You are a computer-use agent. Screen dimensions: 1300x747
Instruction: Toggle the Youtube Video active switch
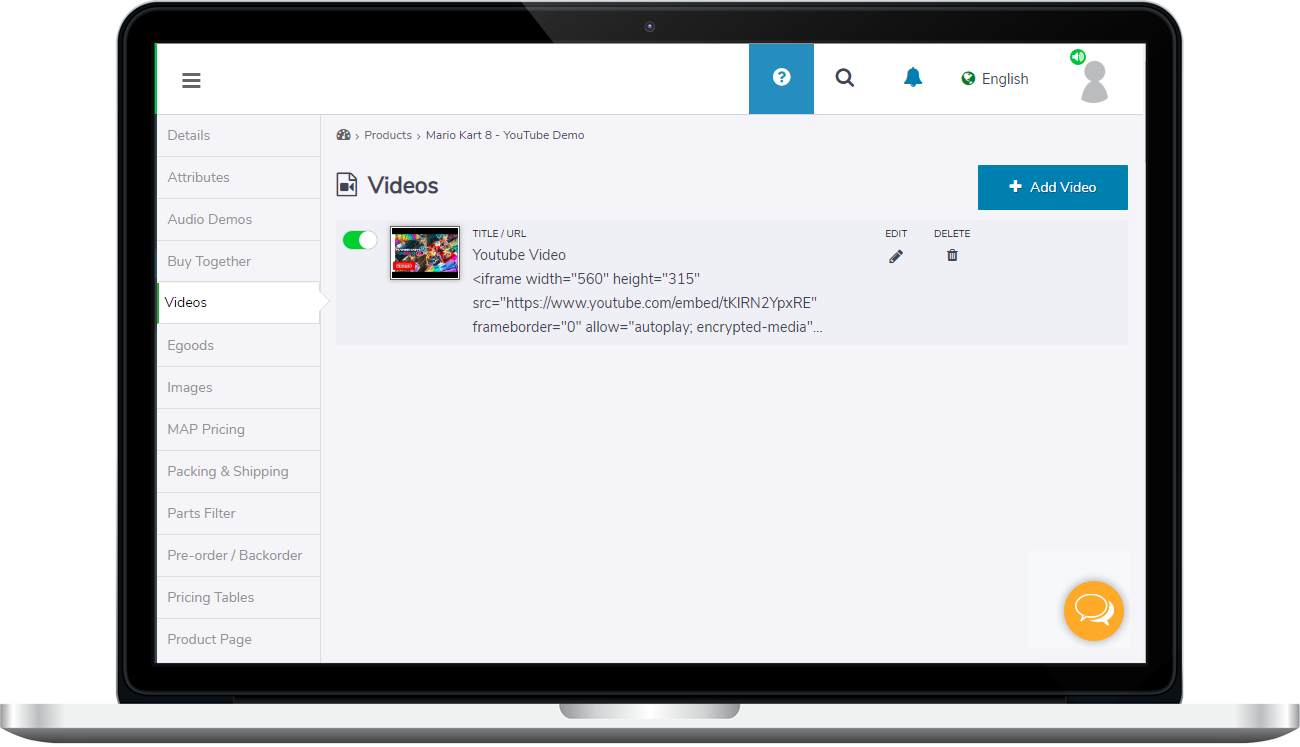(x=360, y=240)
